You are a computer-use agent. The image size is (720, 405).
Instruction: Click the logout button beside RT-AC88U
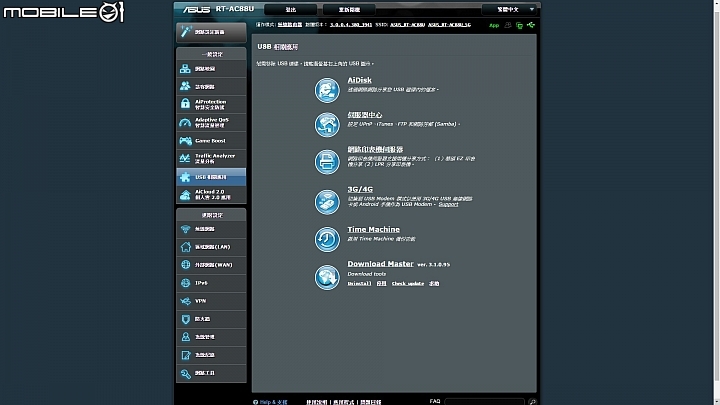291,9
